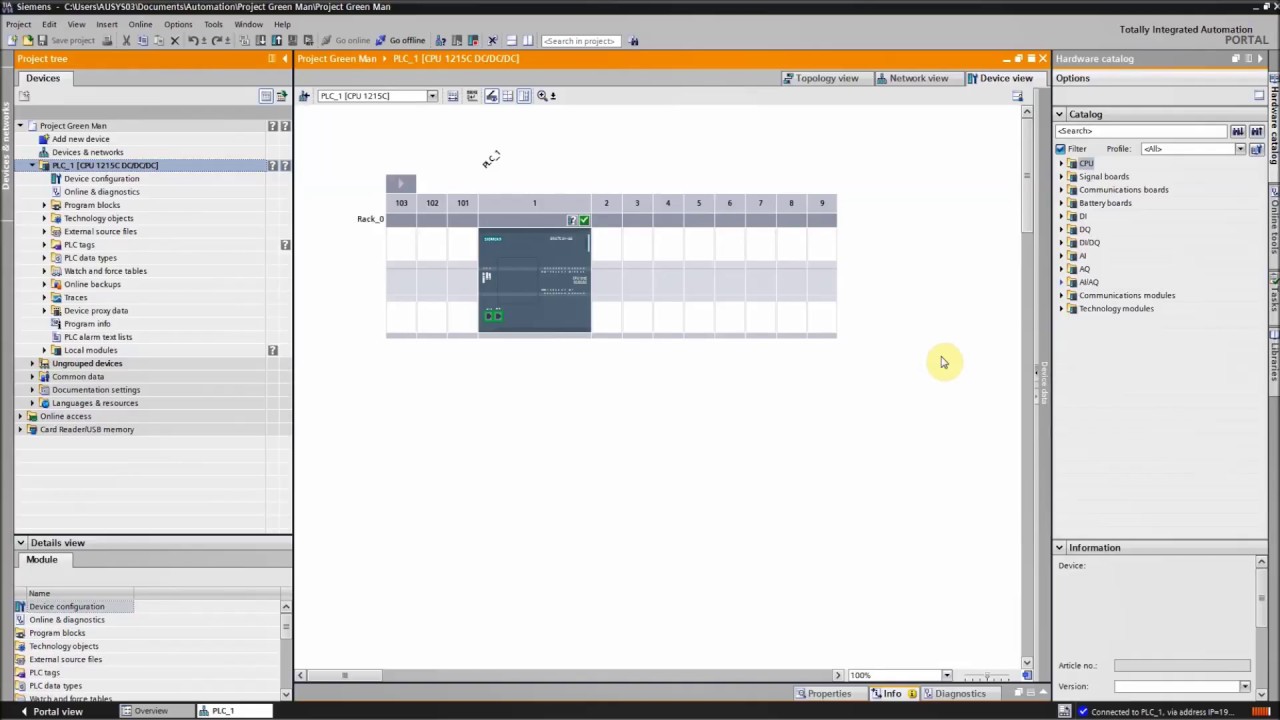Collapse the Information section

(x=1060, y=548)
